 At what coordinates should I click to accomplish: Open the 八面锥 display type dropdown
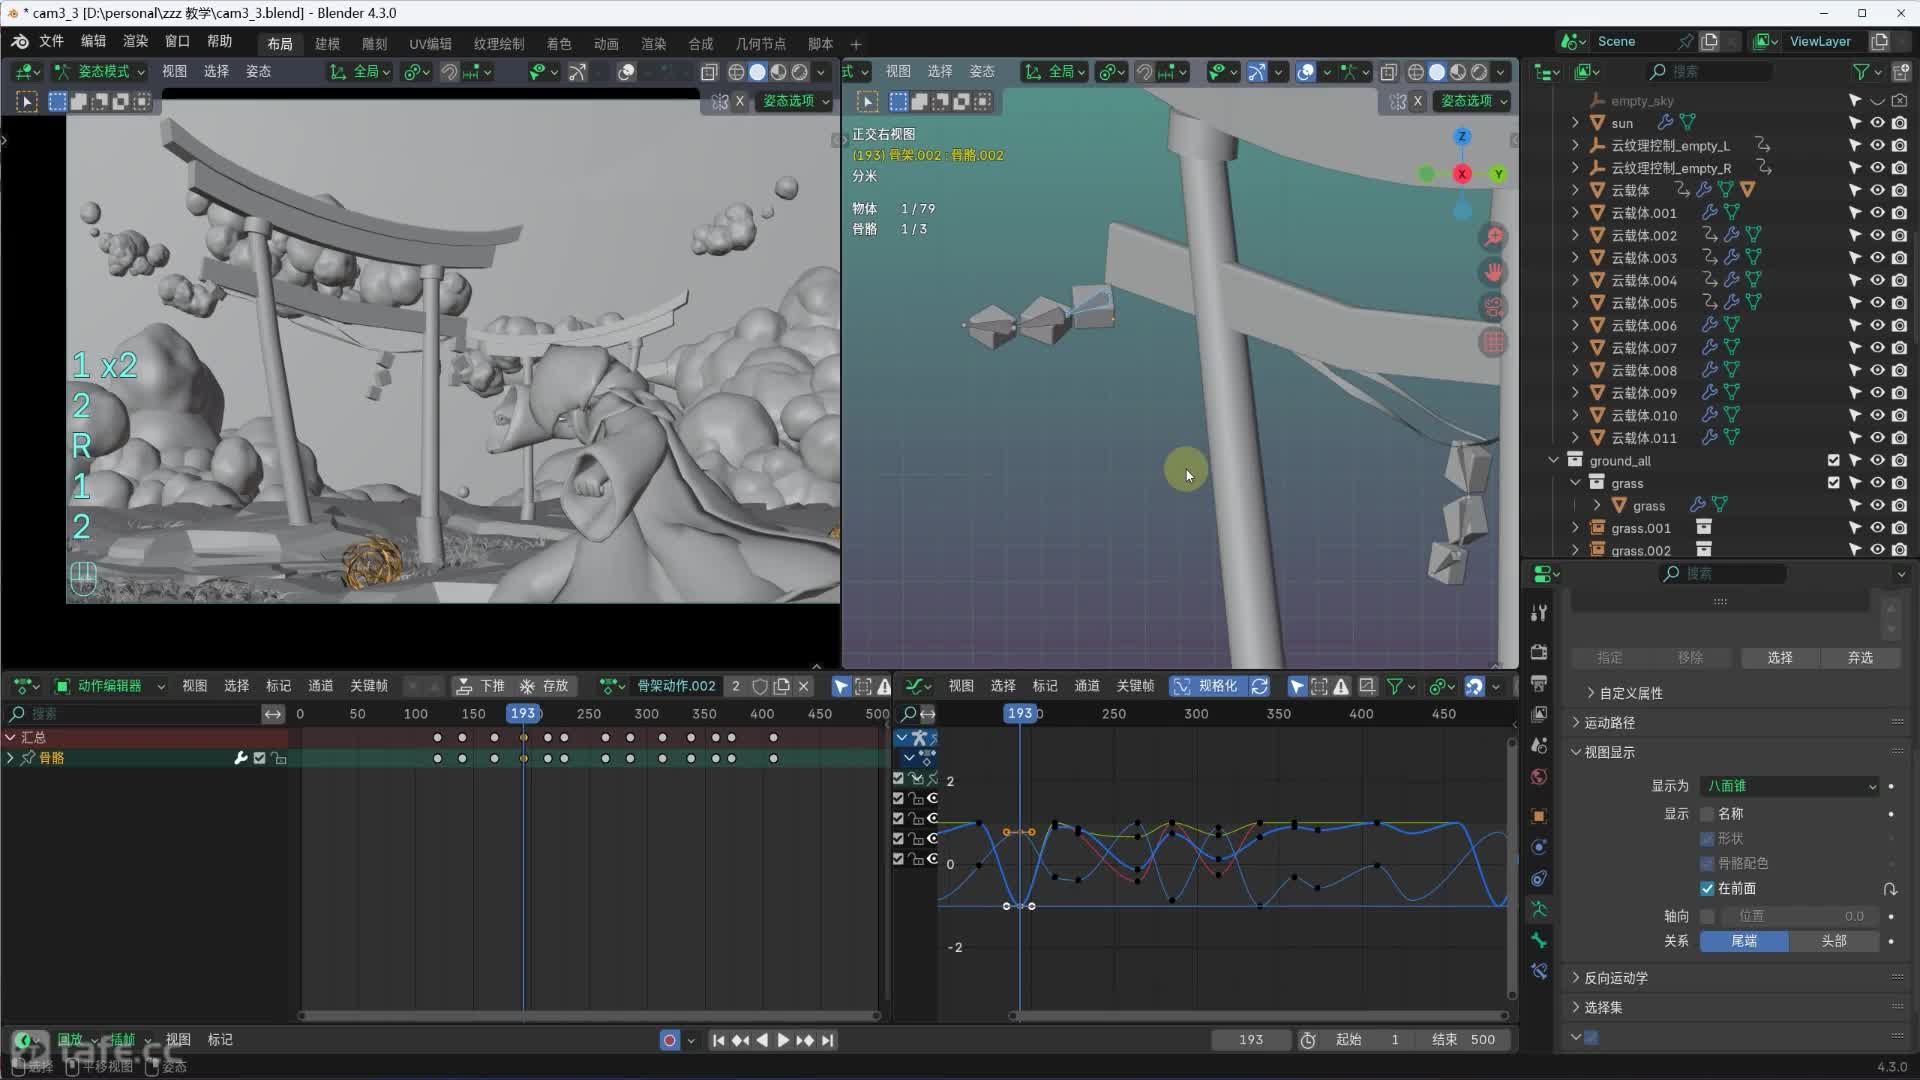click(1790, 786)
